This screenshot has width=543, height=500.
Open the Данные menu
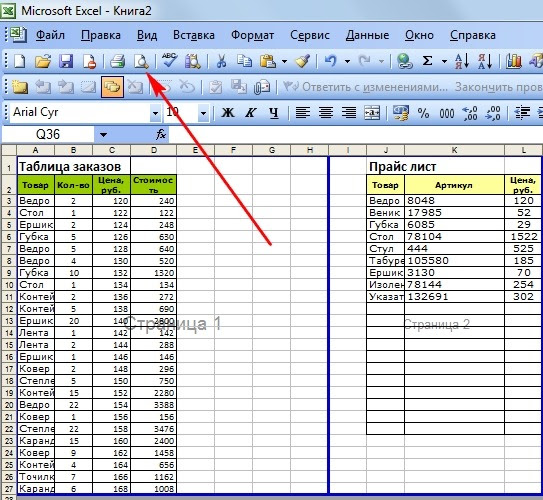[367, 35]
